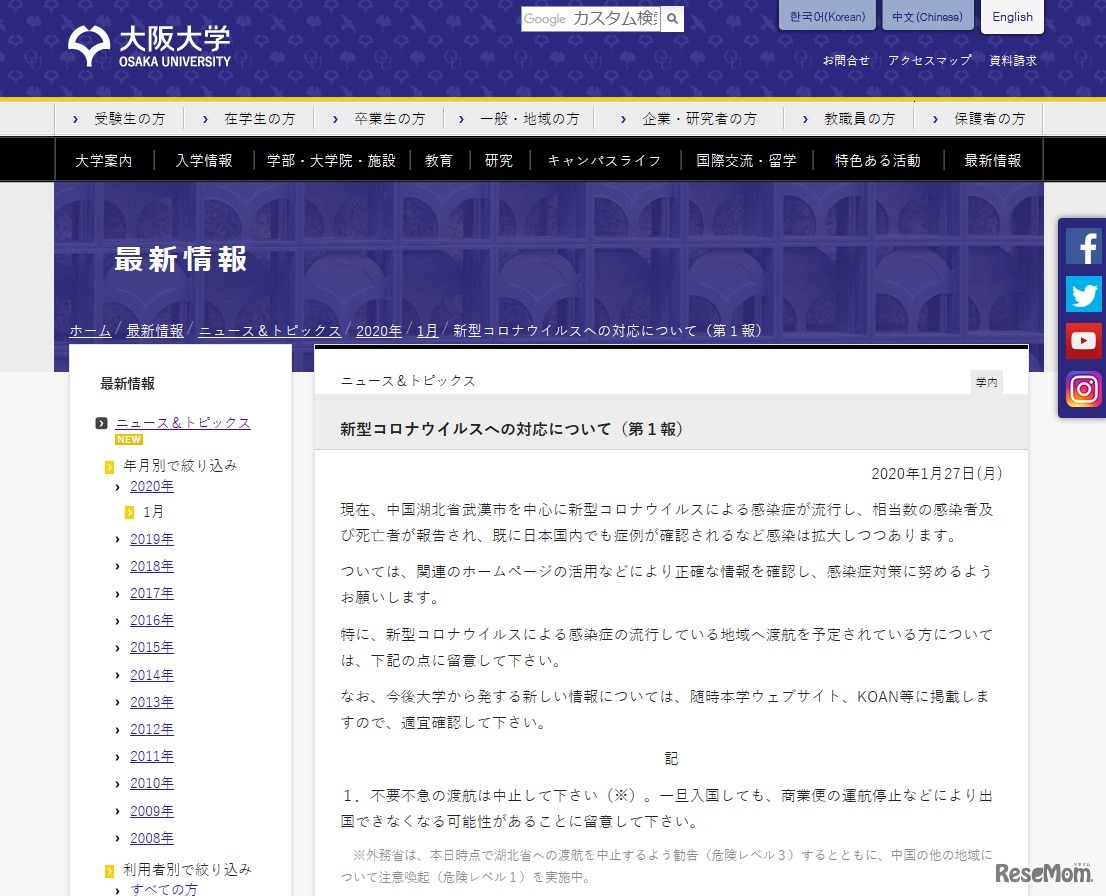Open the お問合せ contact page

(x=847, y=60)
